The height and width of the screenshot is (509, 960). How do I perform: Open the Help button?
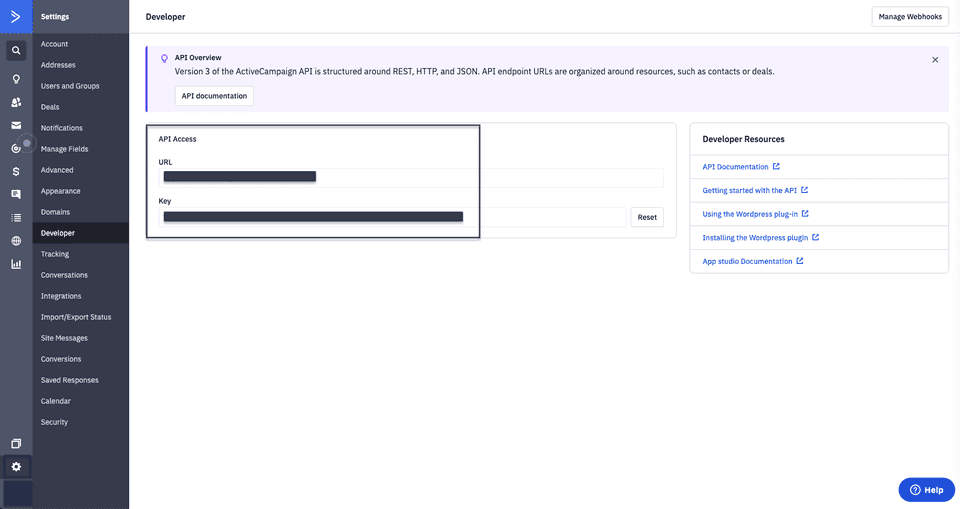926,489
